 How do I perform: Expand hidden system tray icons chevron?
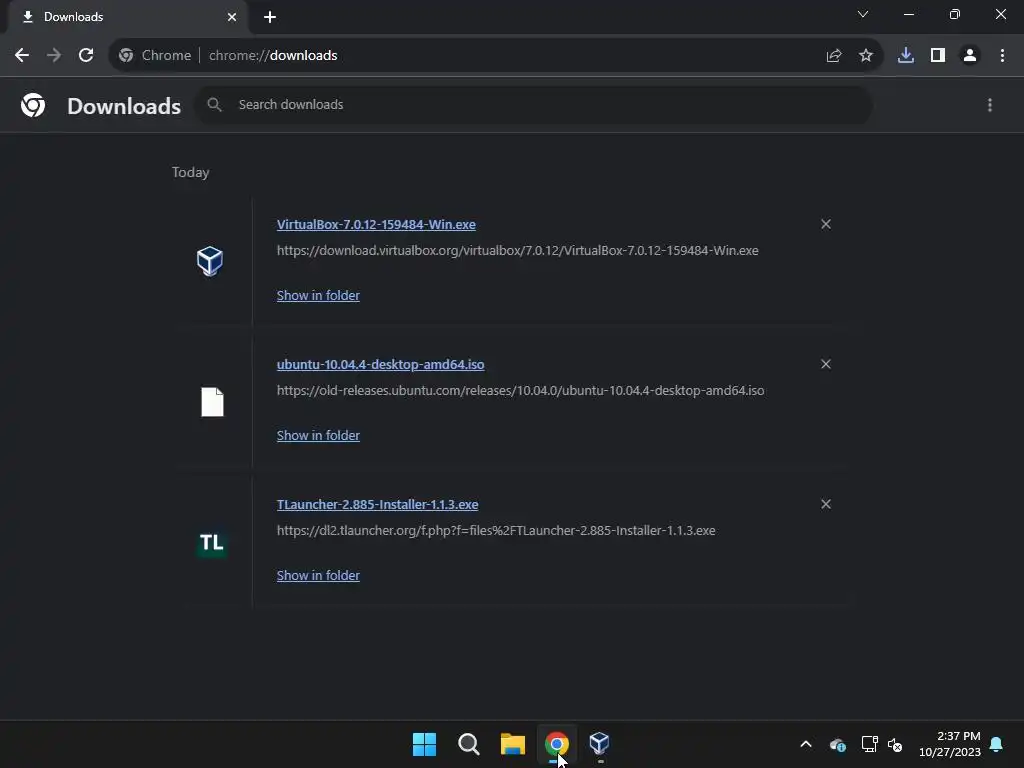(806, 744)
